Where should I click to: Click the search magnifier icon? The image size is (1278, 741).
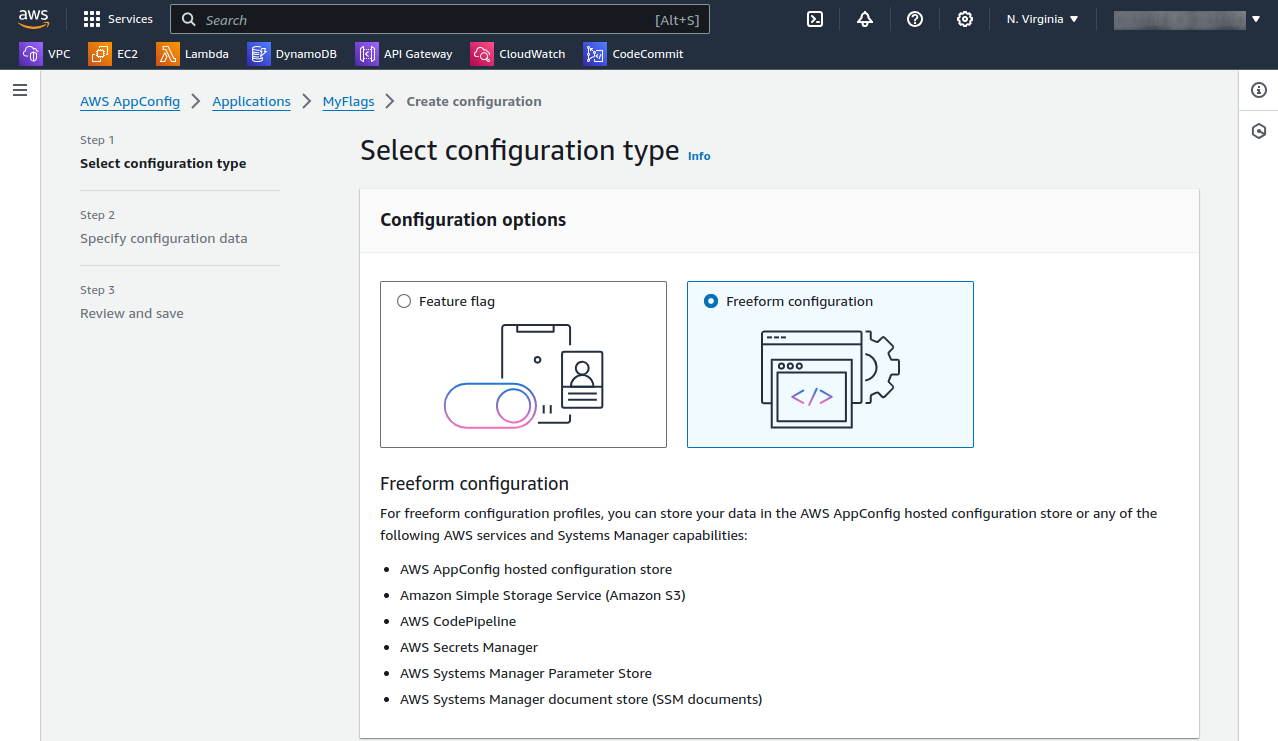(189, 19)
